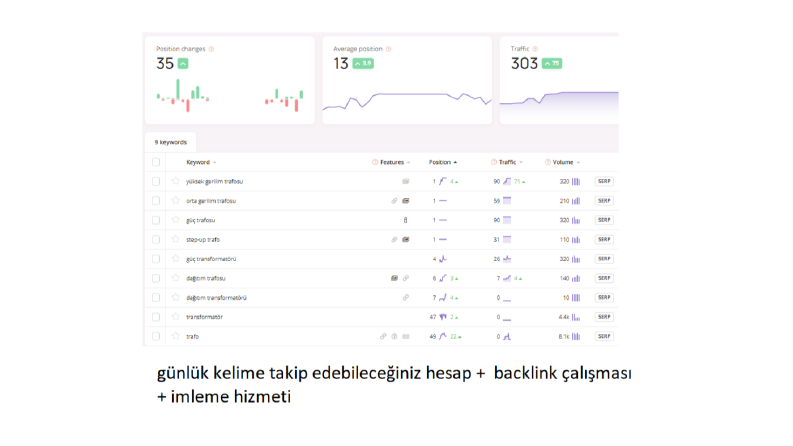Click Features column help icon
This screenshot has width=793, height=446.
(375, 162)
